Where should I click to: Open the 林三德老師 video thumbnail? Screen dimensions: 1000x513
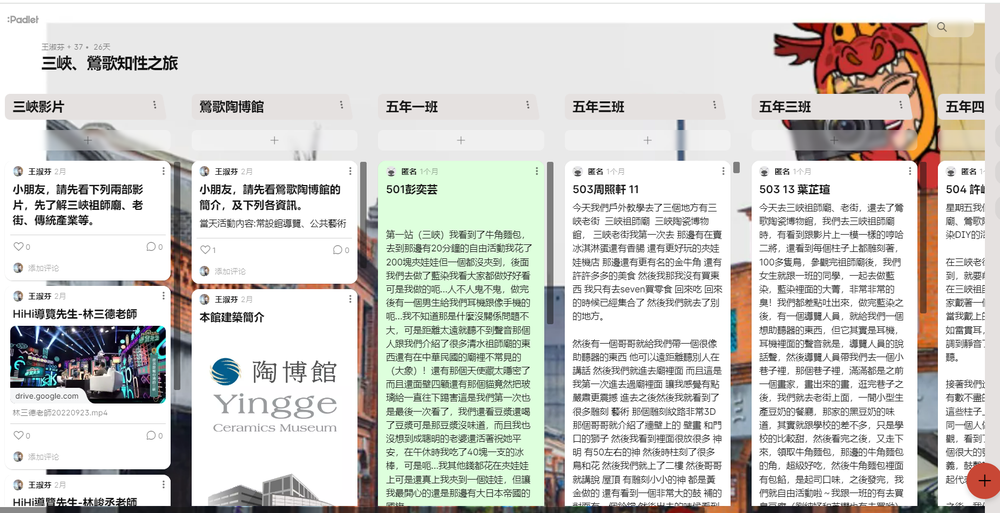point(88,364)
